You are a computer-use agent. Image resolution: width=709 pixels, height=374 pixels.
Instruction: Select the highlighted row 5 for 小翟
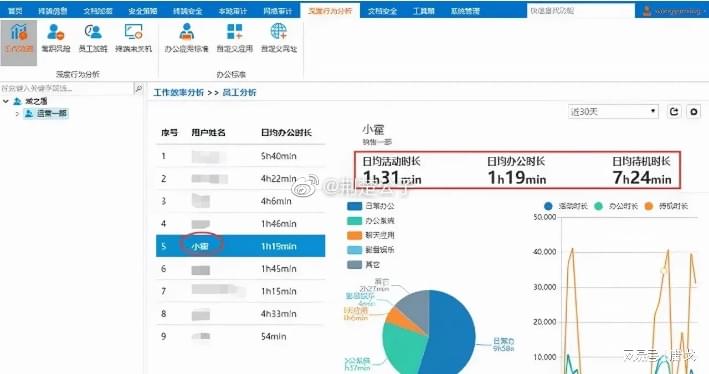241,246
